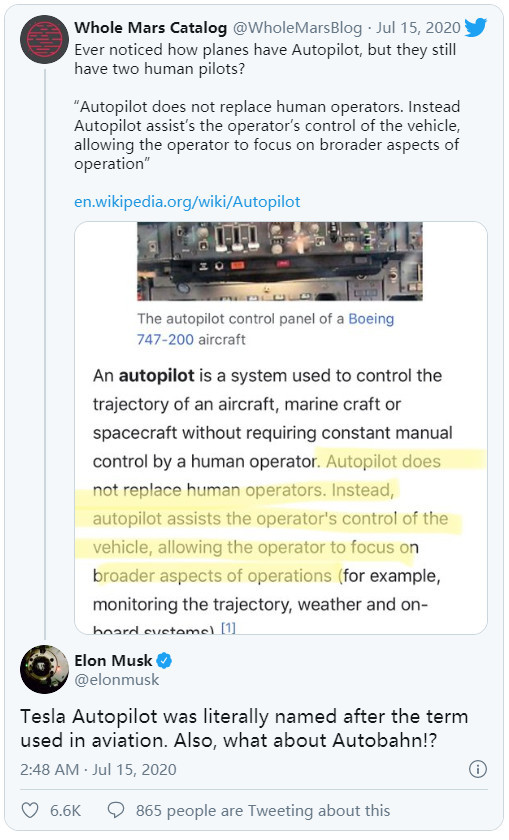Viewport: 509px width, 840px height.
Task: Click the reply speech bubble icon
Action: pyautogui.click(x=116, y=810)
